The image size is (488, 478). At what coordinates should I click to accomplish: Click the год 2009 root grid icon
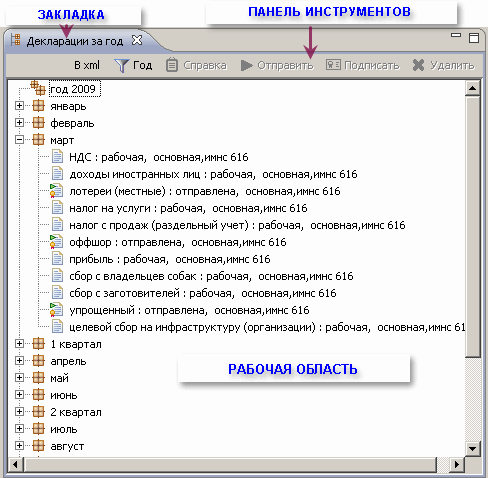pos(38,88)
